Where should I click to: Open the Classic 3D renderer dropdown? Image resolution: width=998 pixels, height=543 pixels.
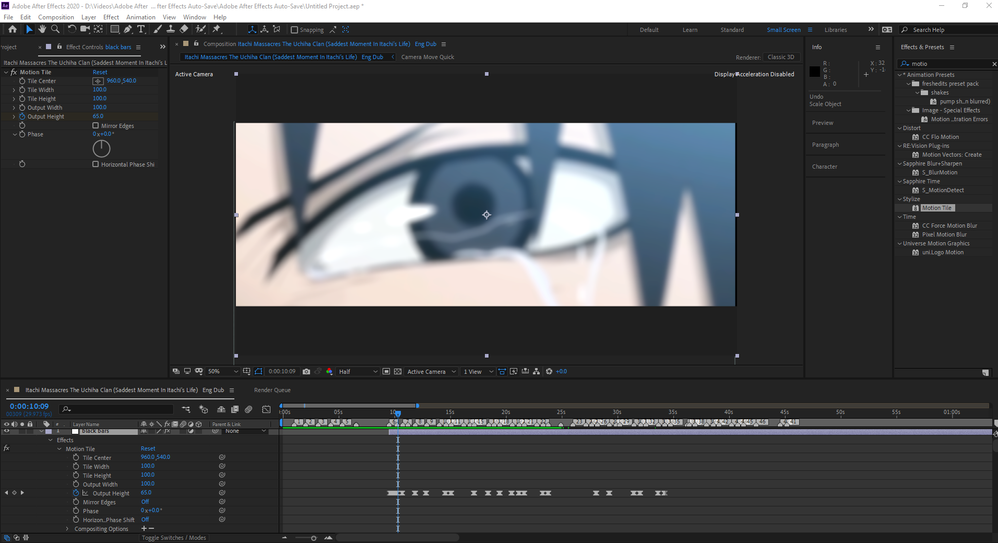[x=782, y=57]
